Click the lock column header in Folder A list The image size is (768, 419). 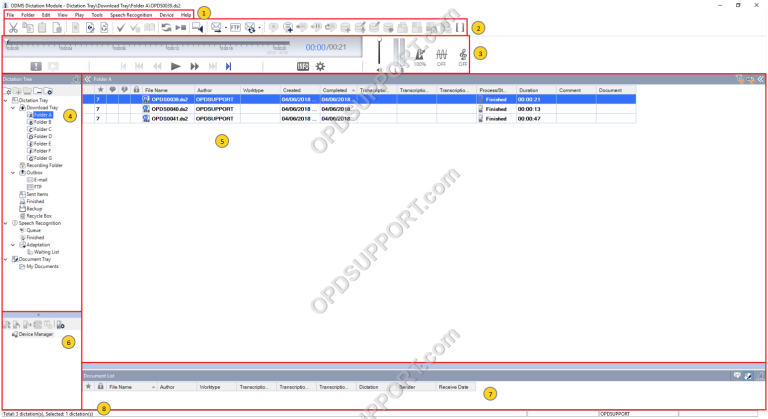click(x=137, y=90)
